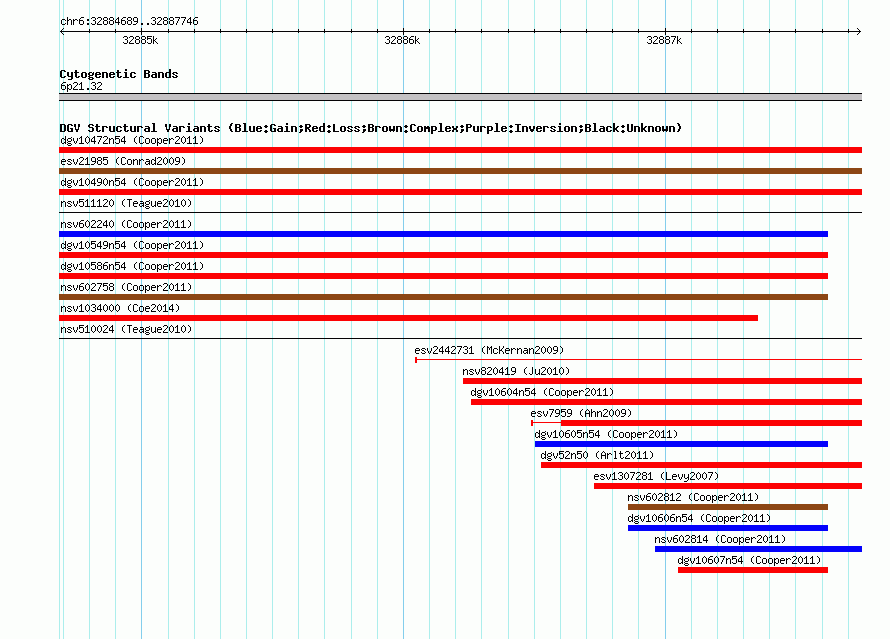Select the red bar under dgv10490n54
This screenshot has height=639, width=890.
(x=460, y=192)
